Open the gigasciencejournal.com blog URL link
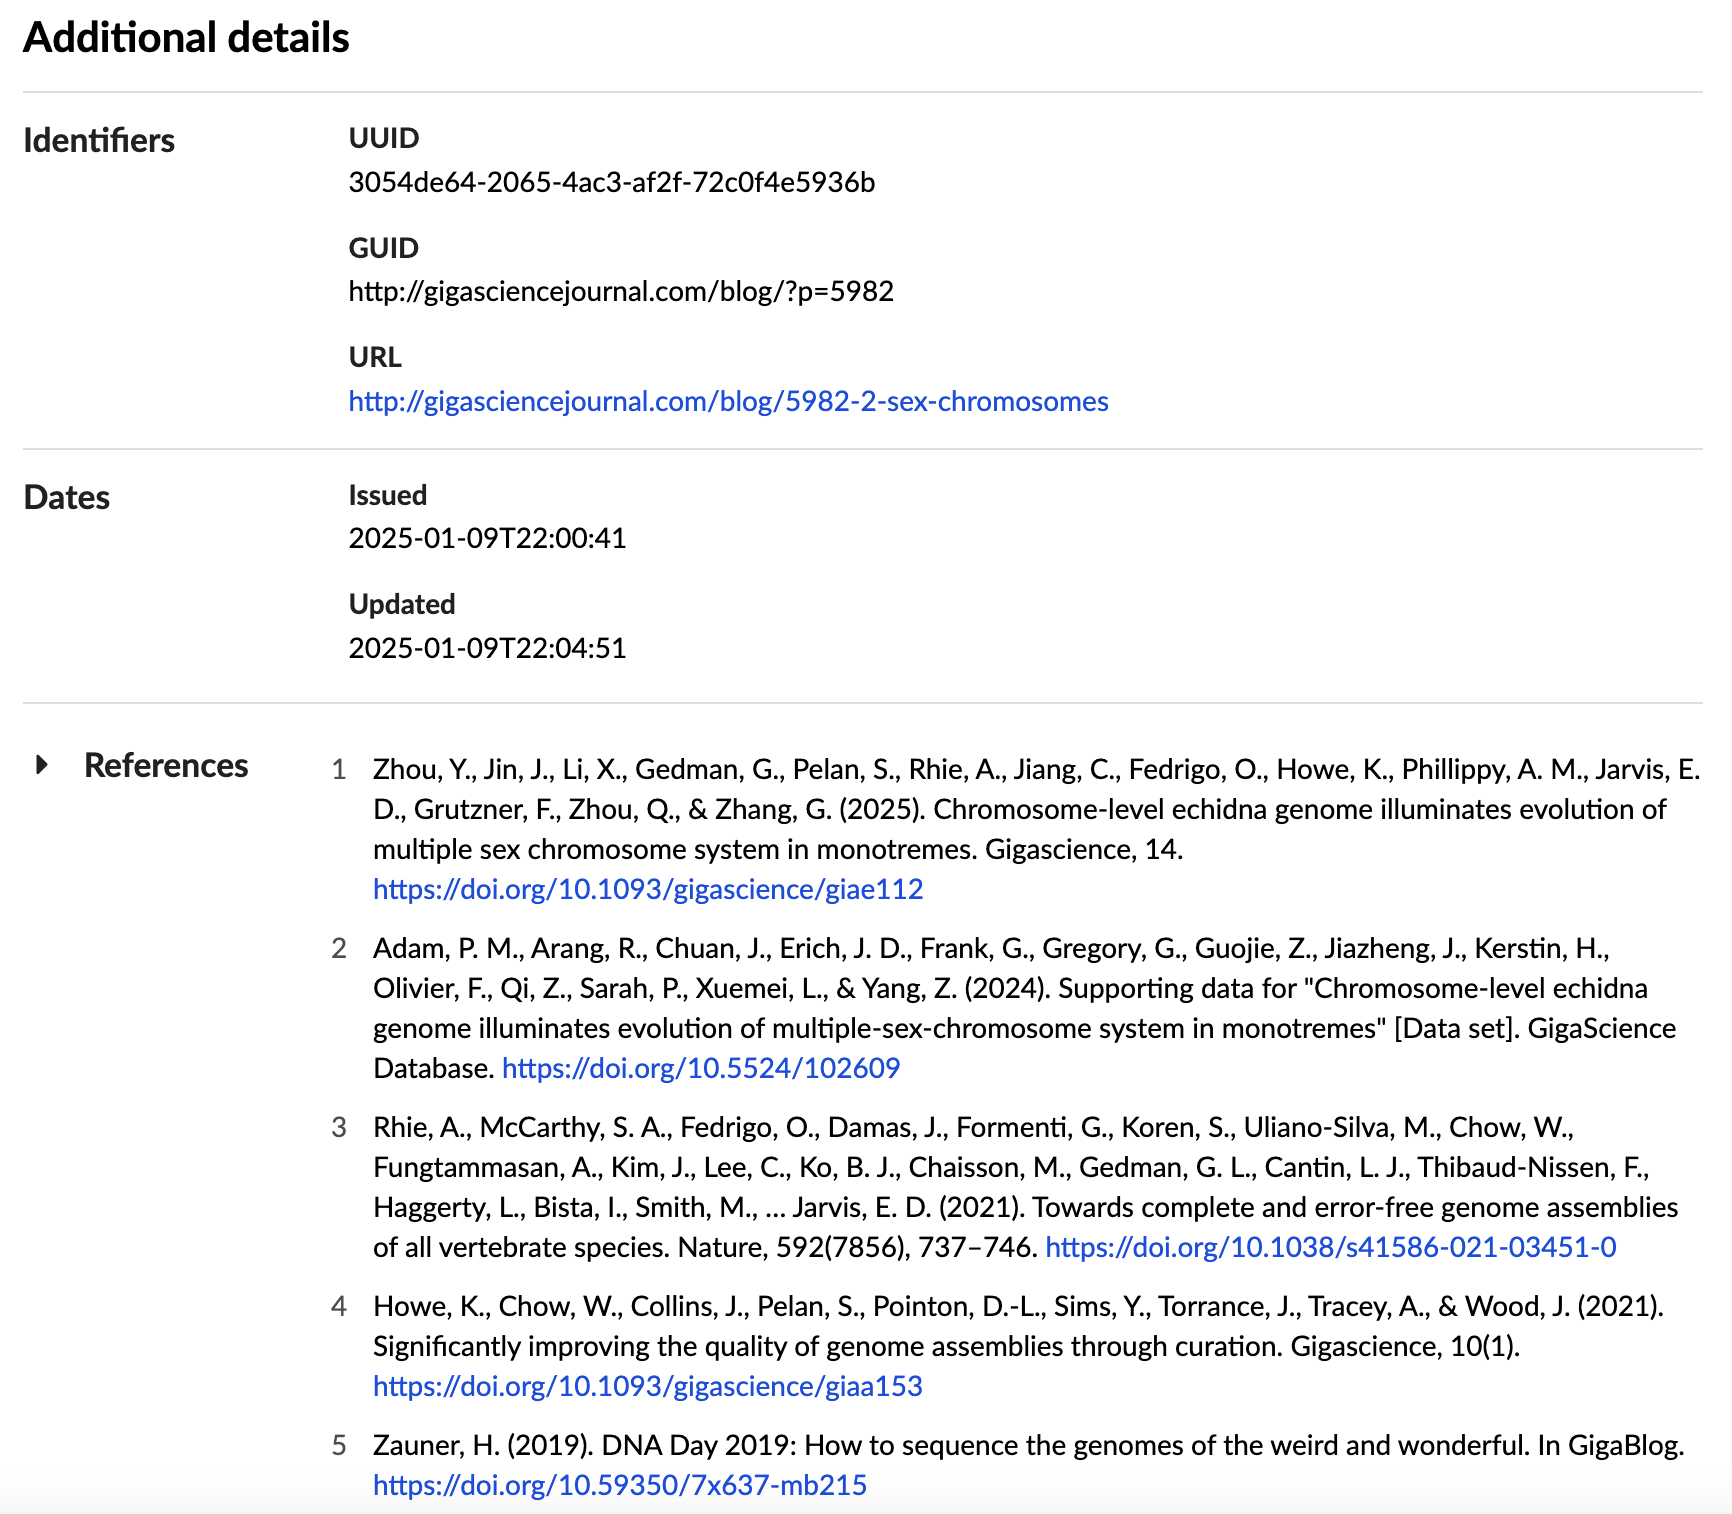 (728, 401)
